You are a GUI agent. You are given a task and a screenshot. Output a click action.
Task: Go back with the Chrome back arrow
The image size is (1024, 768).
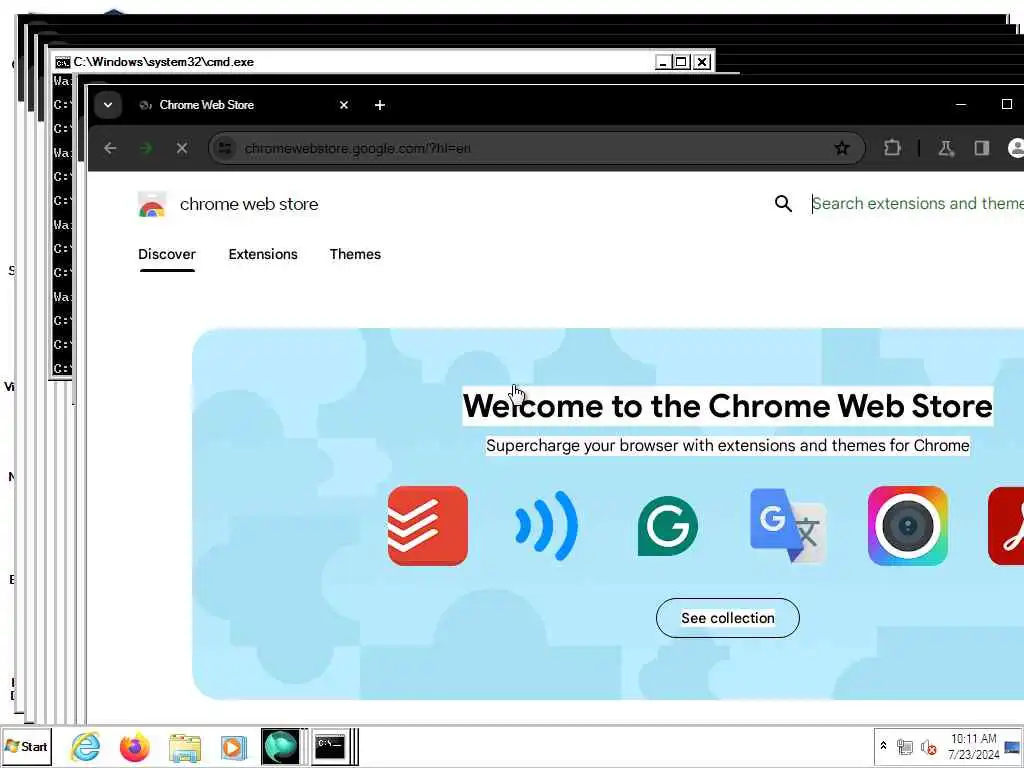[x=110, y=148]
